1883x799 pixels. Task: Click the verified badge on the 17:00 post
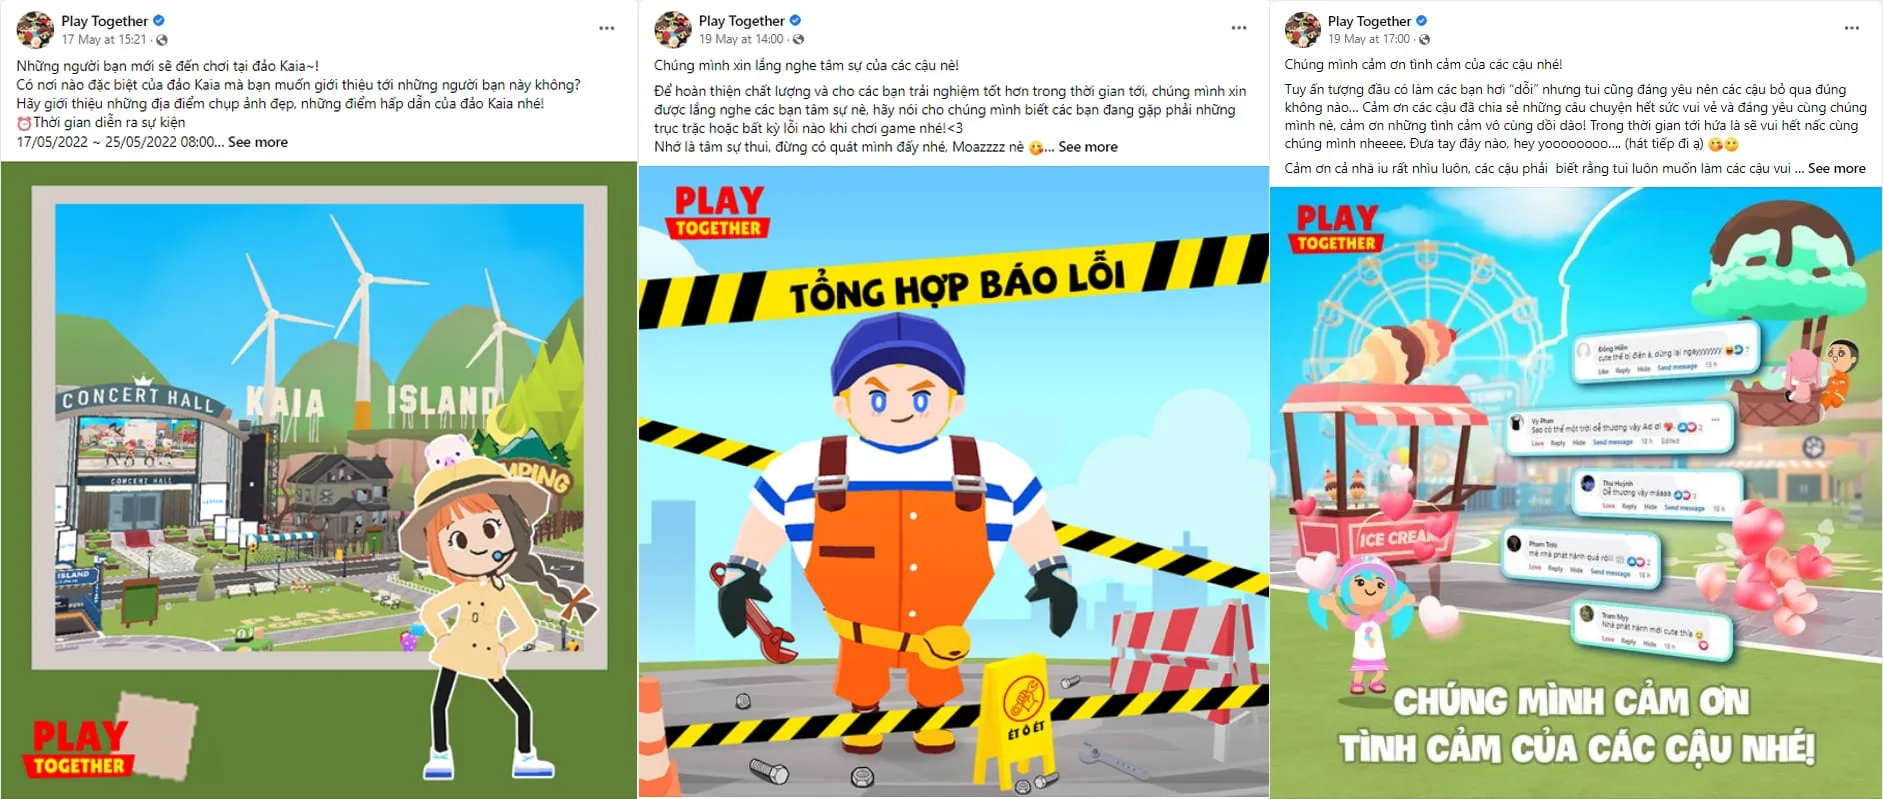click(x=1421, y=21)
